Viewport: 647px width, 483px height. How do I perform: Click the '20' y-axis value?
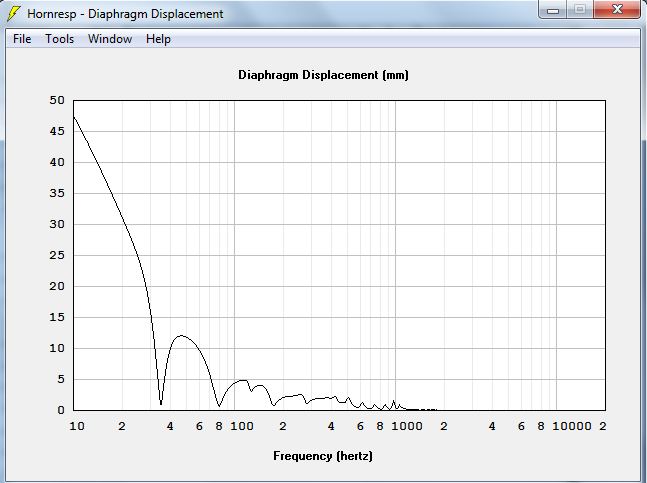coord(57,286)
